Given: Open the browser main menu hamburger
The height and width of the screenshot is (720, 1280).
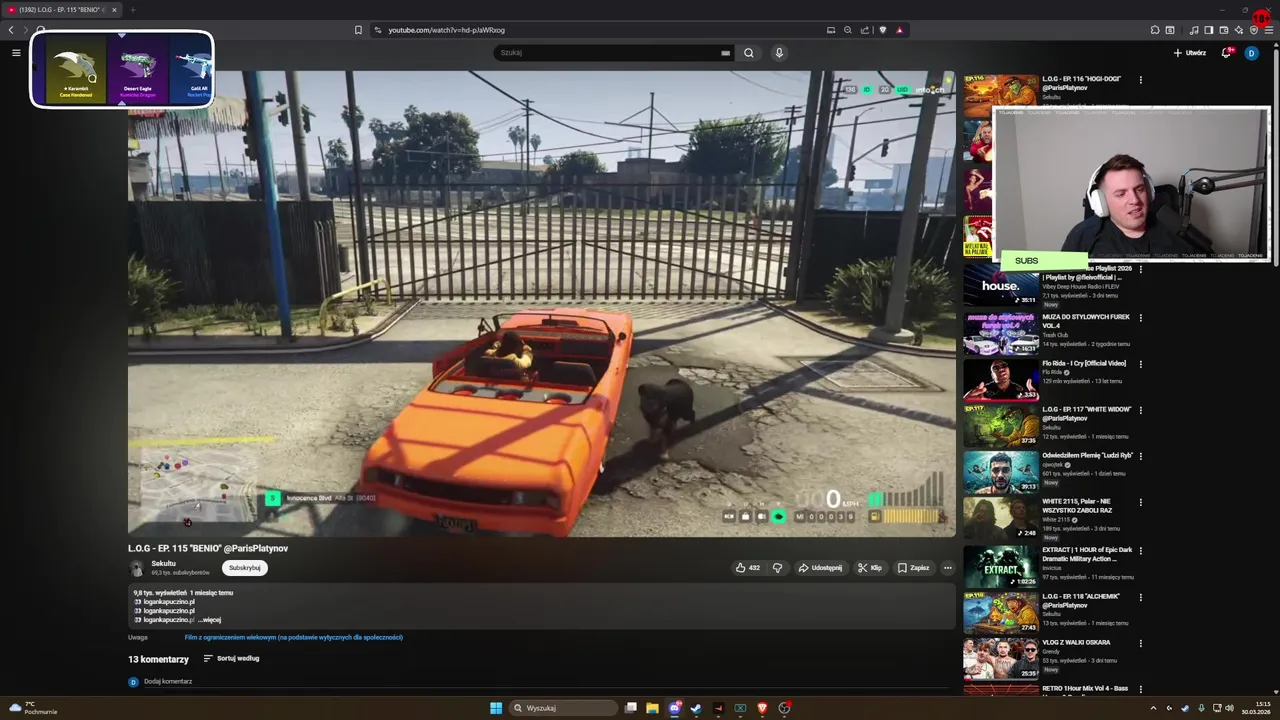Looking at the screenshot, I should [x=1269, y=30].
